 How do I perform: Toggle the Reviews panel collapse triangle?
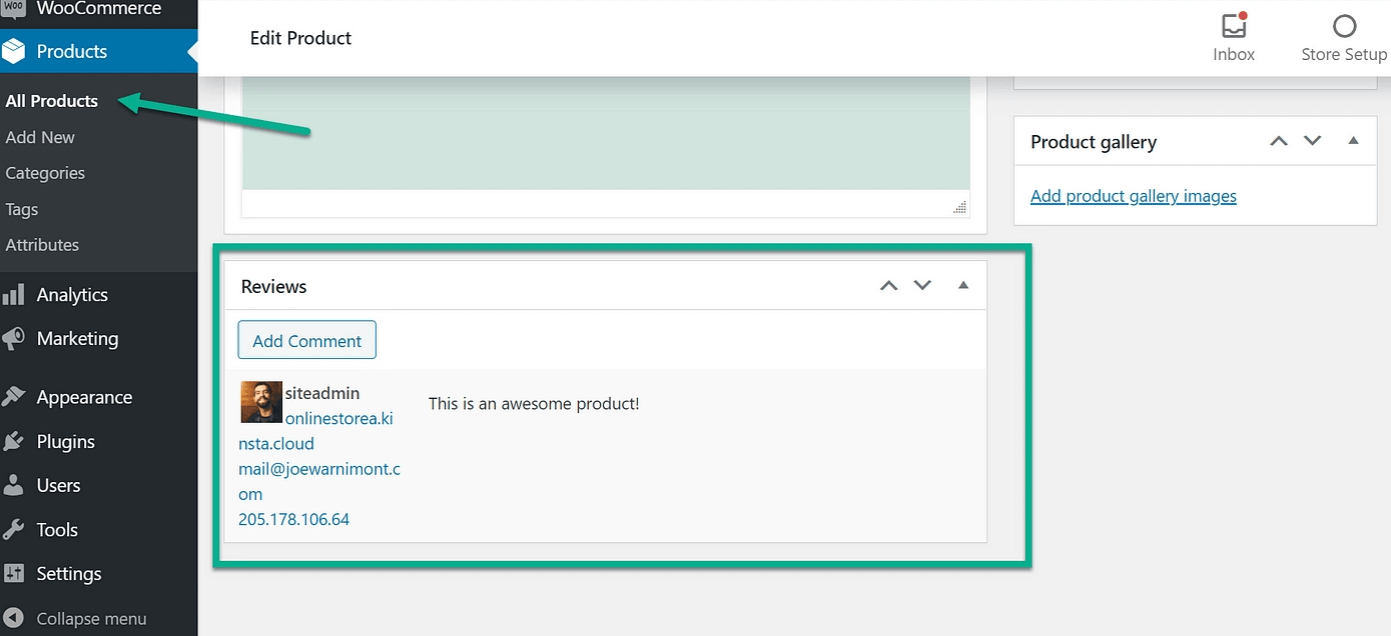[x=963, y=286]
